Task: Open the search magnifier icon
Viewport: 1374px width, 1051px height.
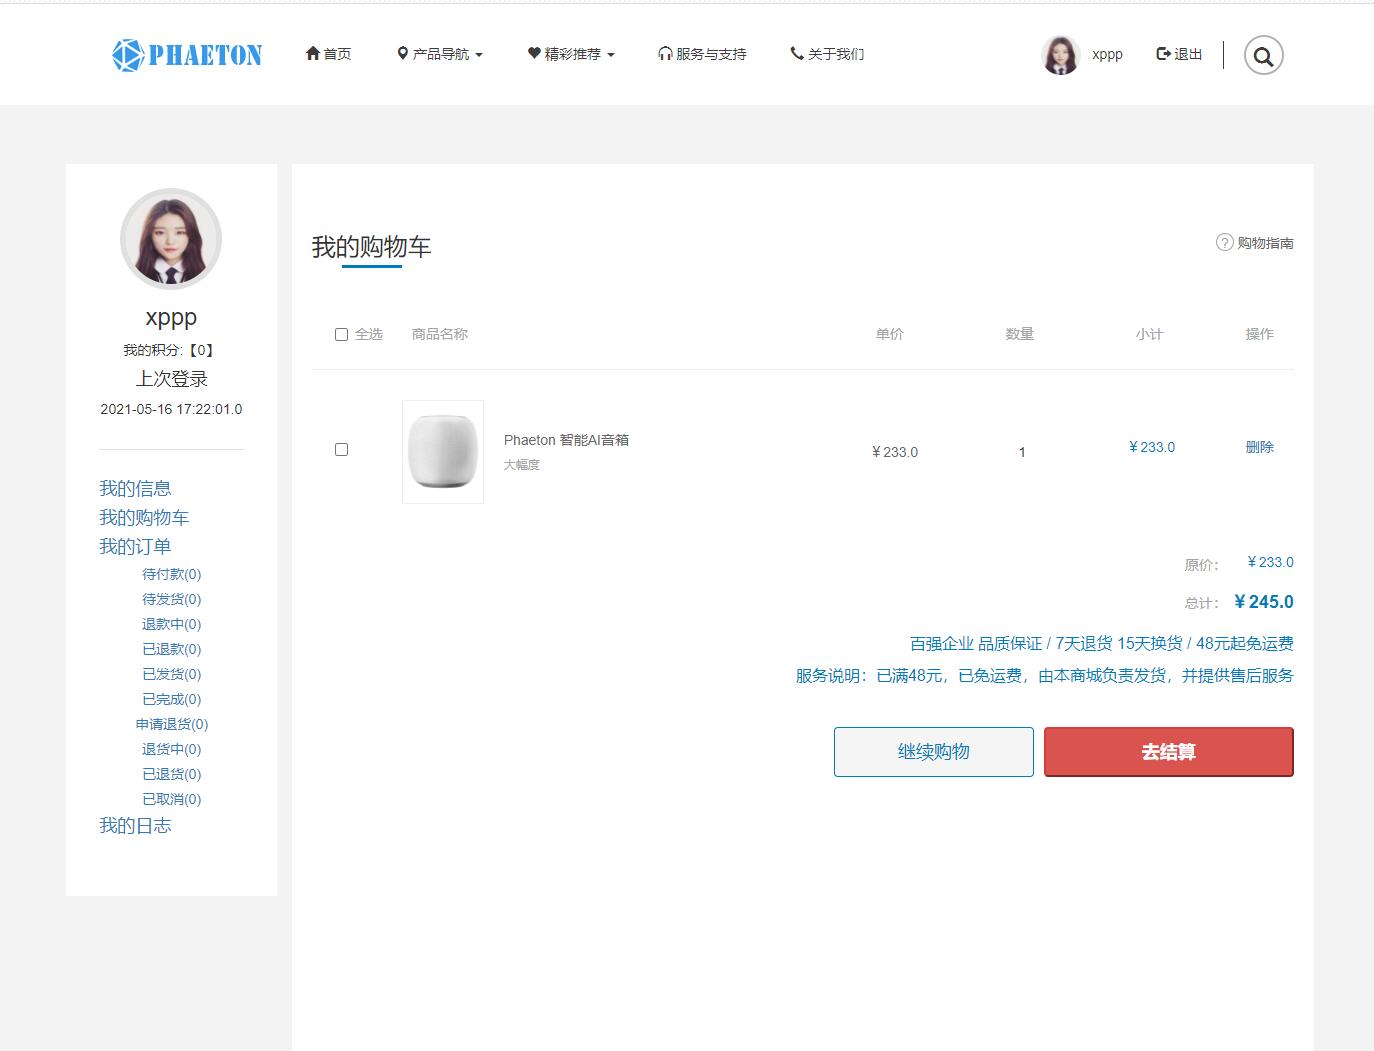Action: (x=1263, y=55)
